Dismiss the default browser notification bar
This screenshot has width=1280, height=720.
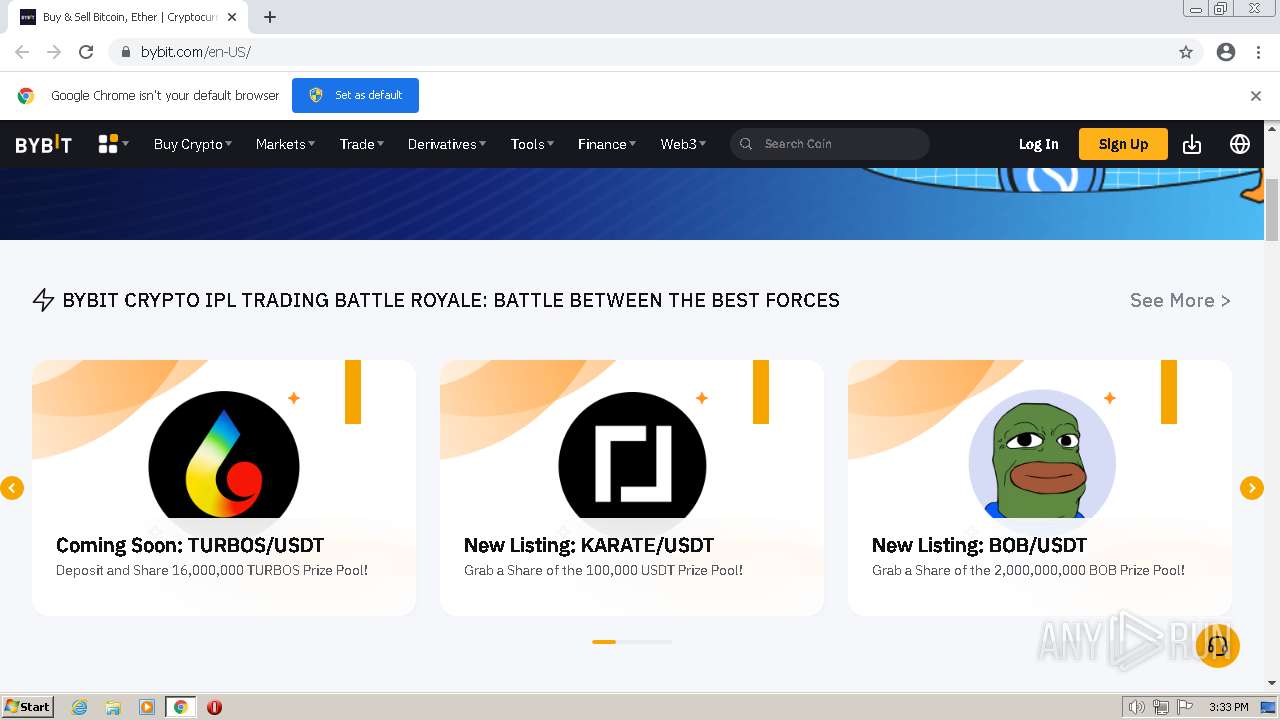tap(1256, 96)
